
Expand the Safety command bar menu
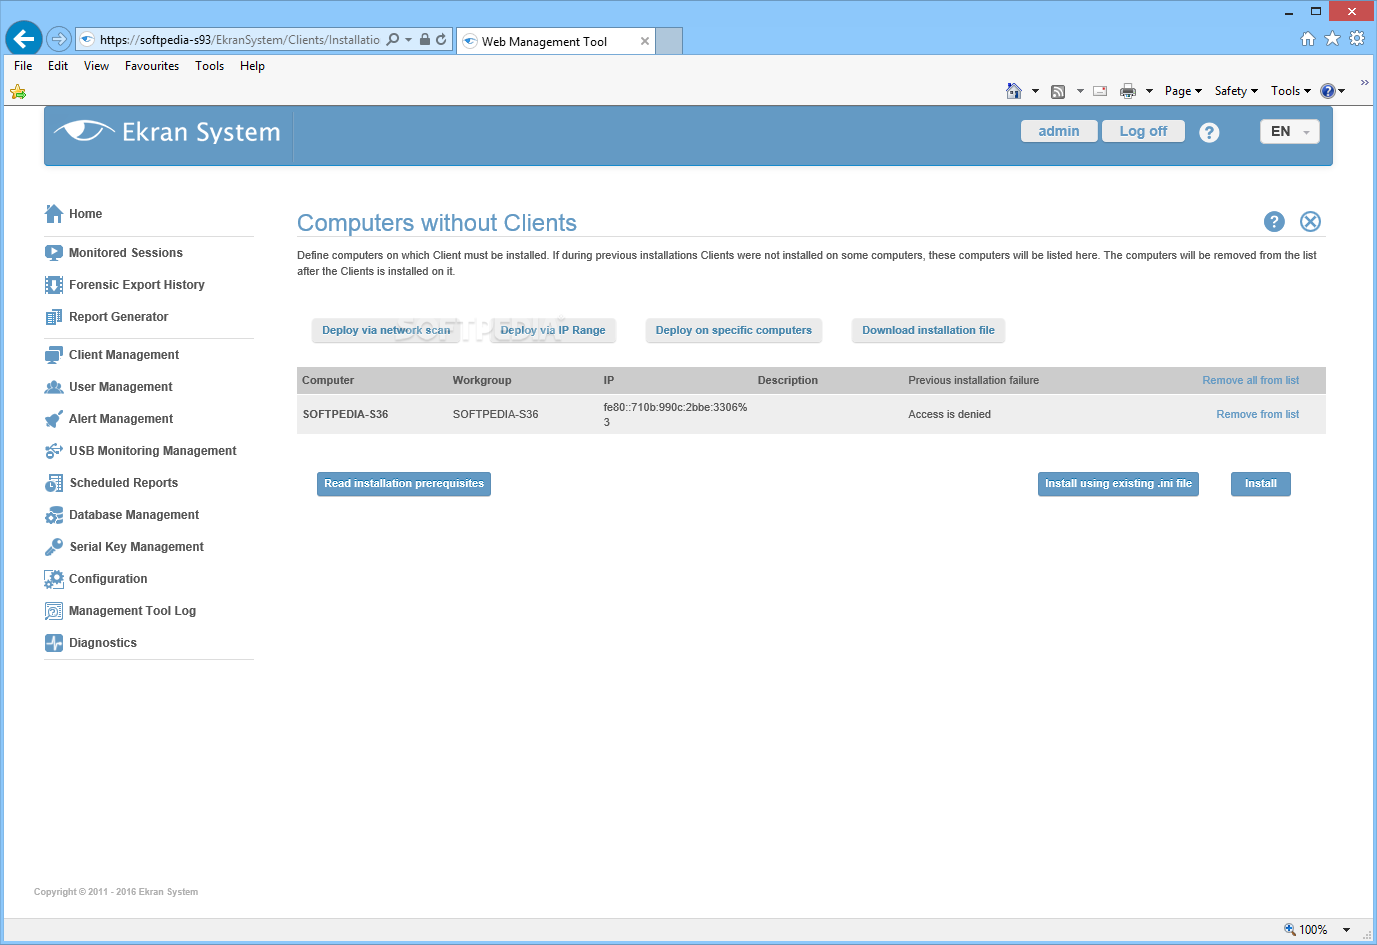(1236, 91)
